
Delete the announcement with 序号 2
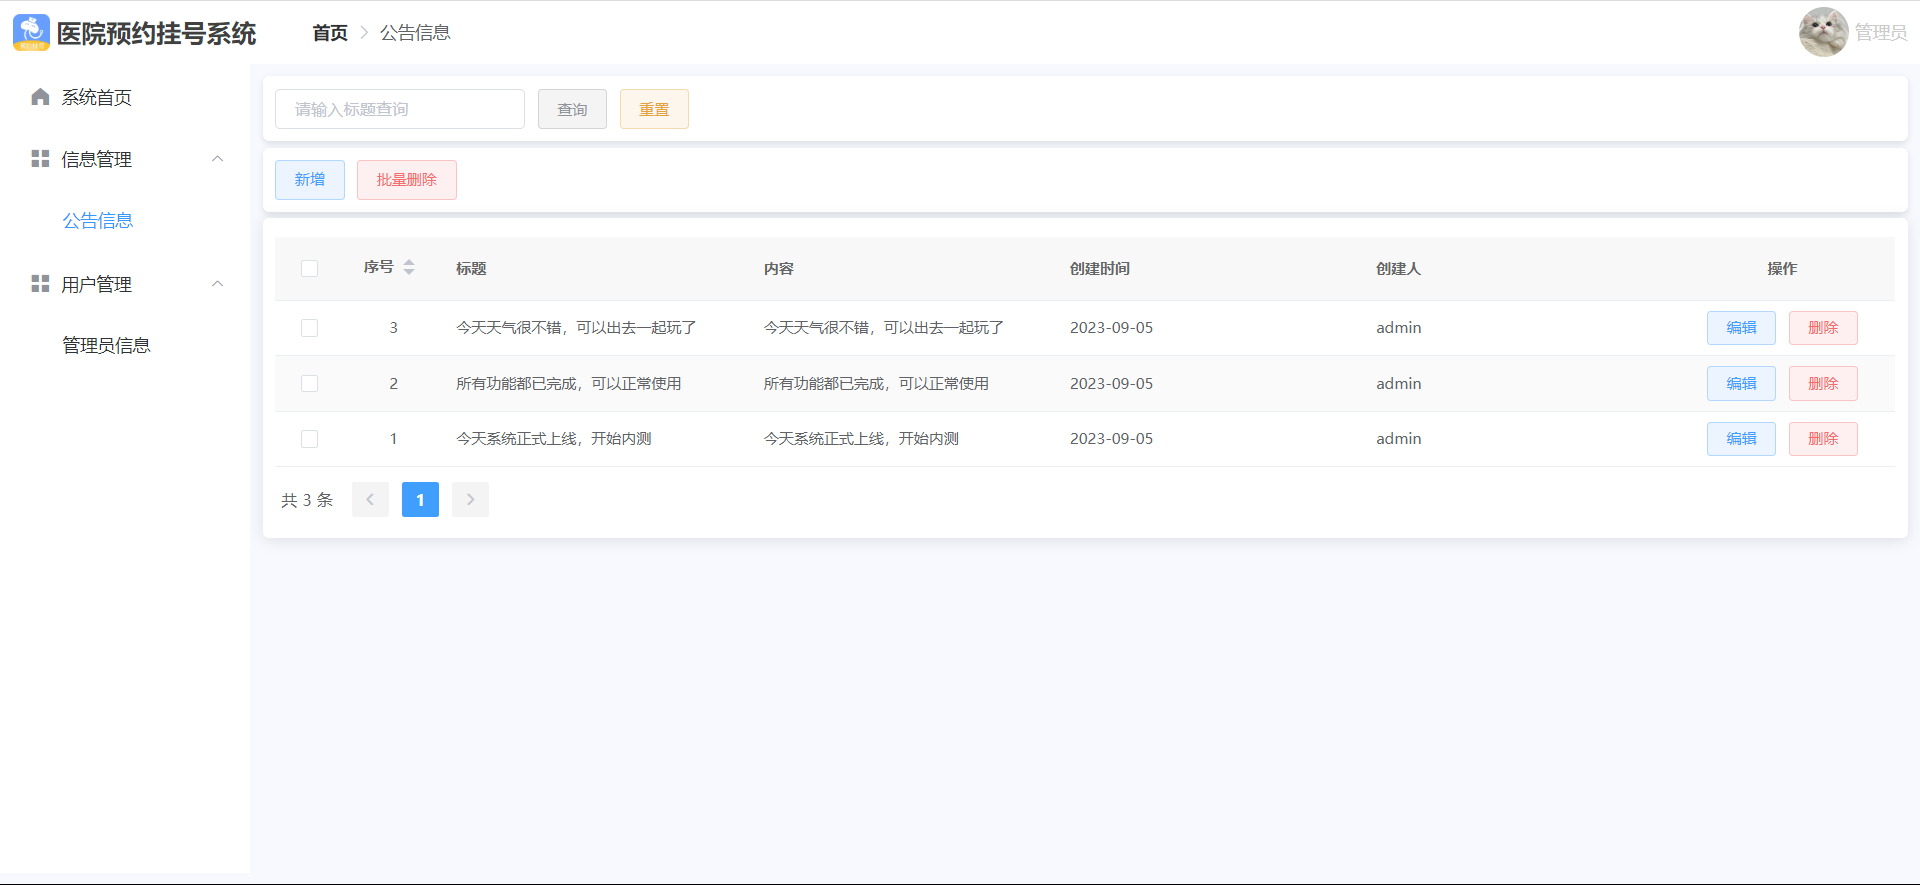(x=1822, y=384)
